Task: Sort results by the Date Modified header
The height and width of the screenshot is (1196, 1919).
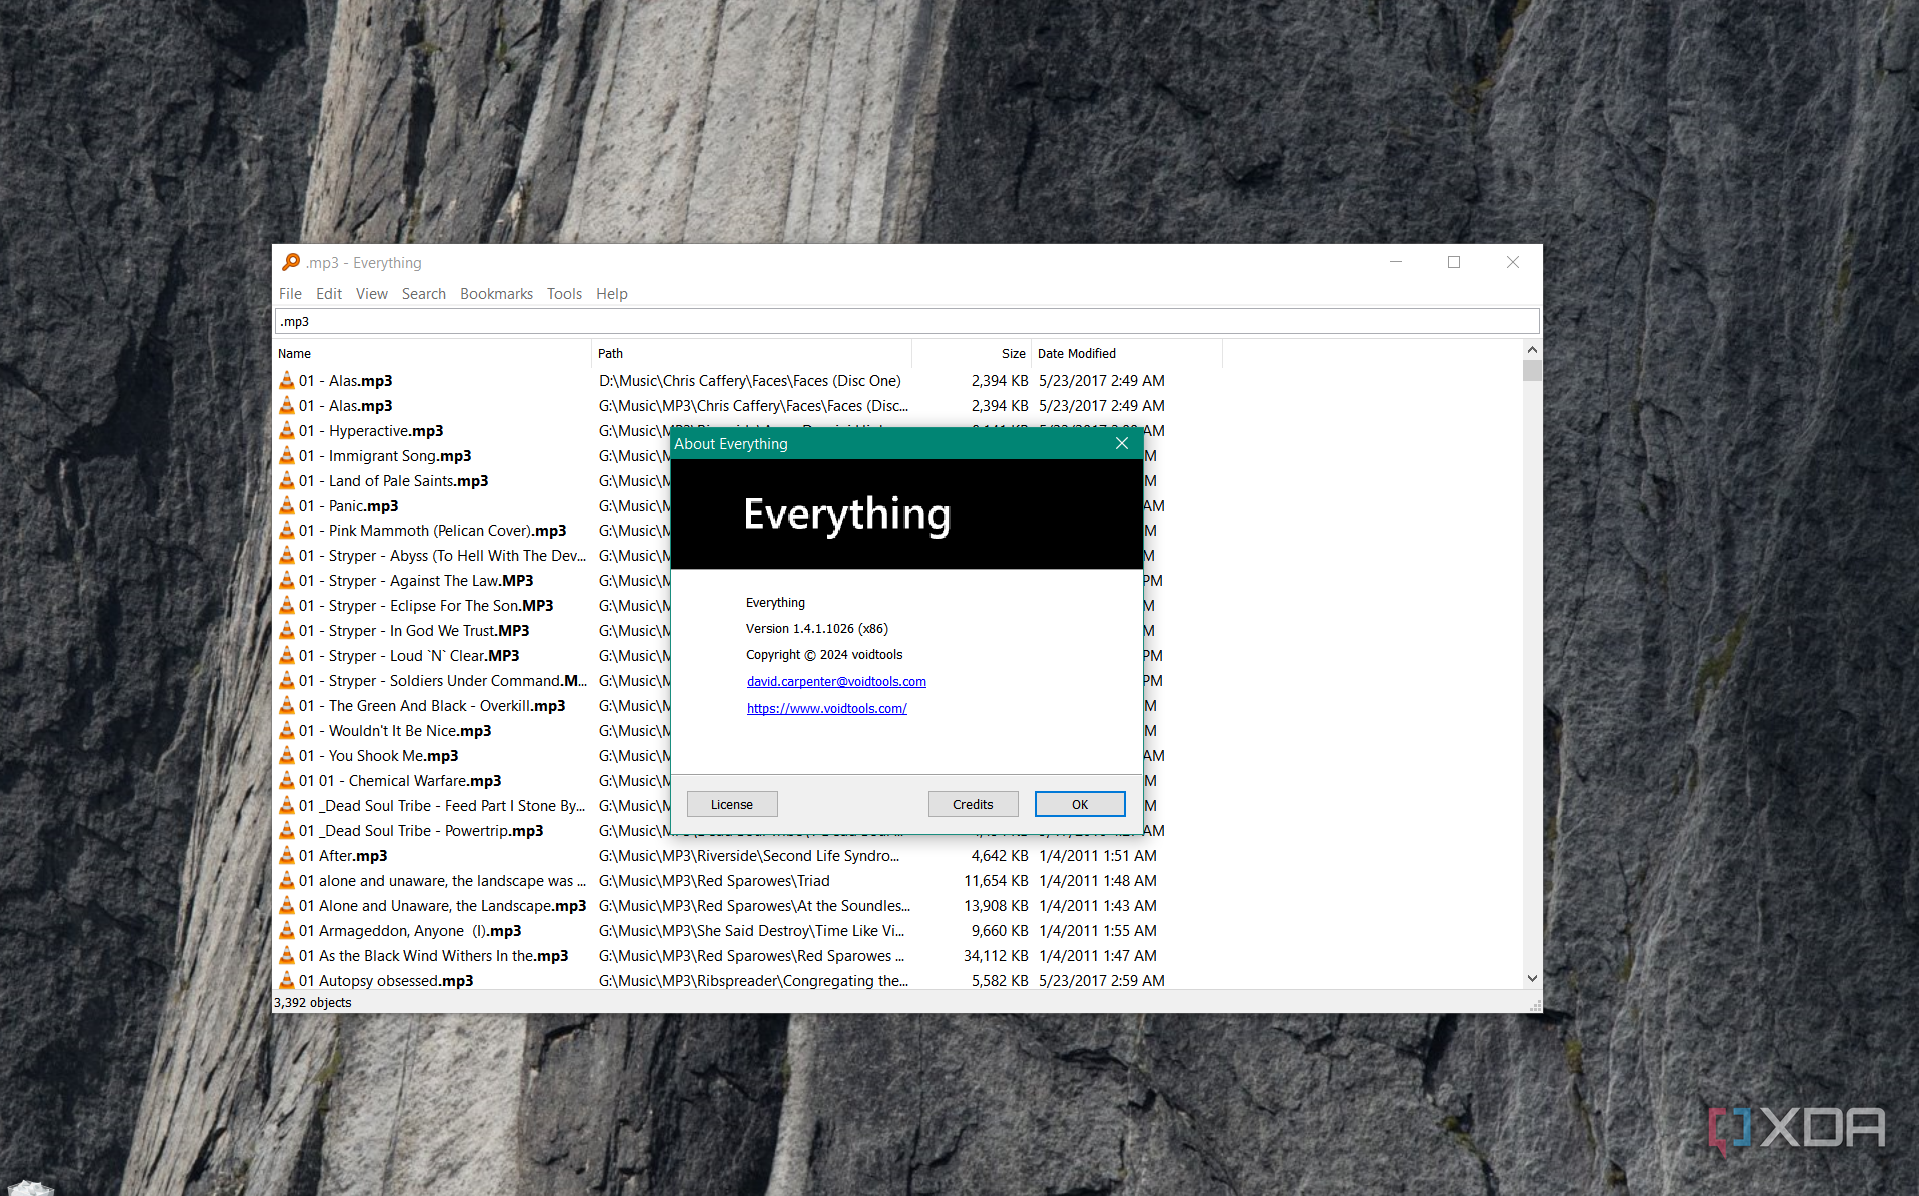Action: click(1127, 354)
